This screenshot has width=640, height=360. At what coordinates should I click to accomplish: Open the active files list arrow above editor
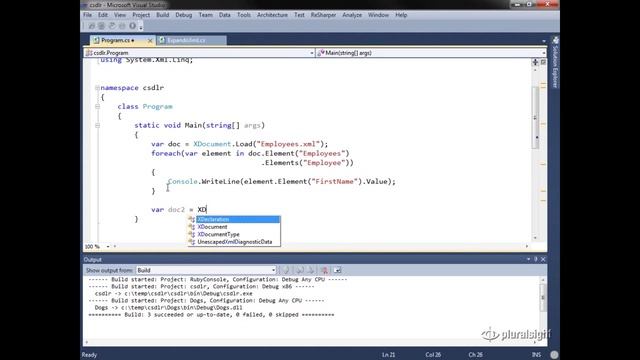pyautogui.click(x=543, y=41)
